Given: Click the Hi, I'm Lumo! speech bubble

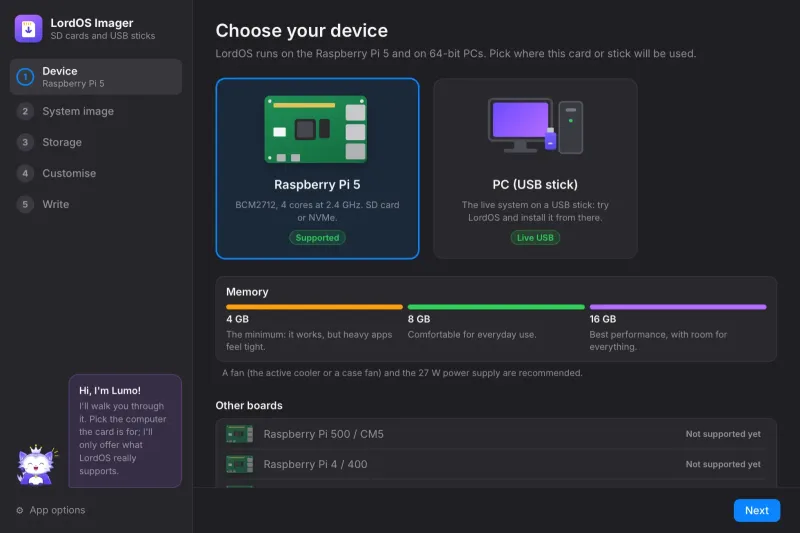Looking at the screenshot, I should coord(125,431).
